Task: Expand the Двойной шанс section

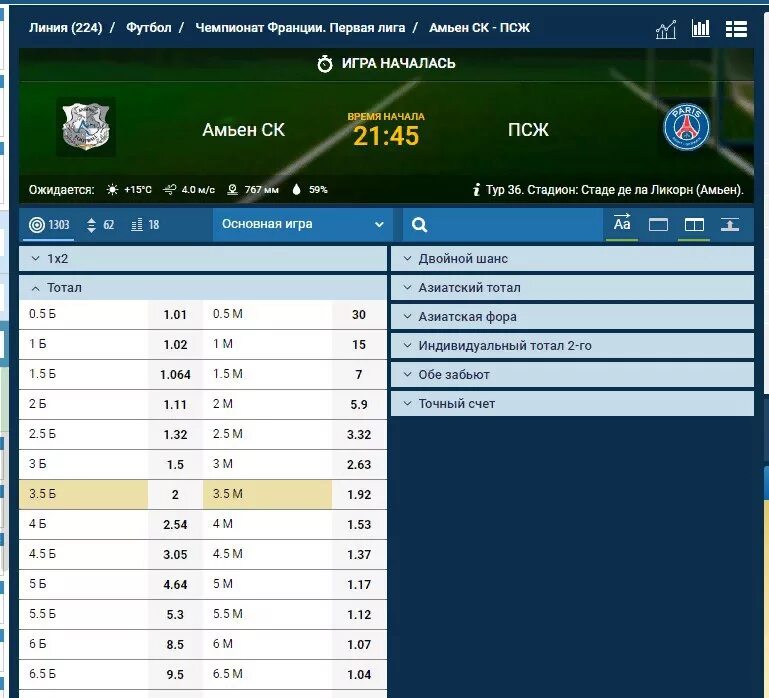Action: (572, 259)
